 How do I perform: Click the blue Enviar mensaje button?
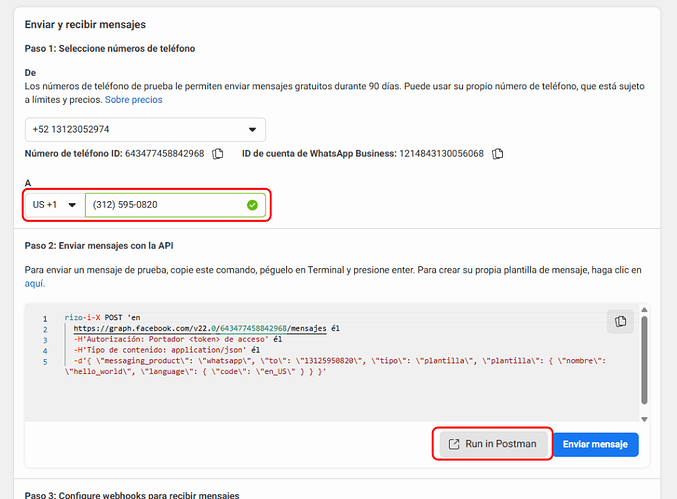coord(596,444)
